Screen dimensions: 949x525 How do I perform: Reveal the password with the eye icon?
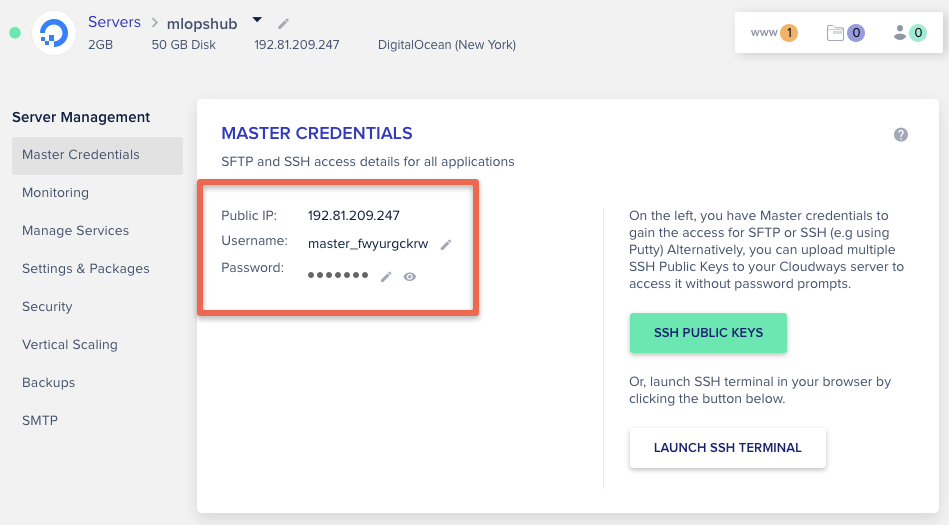[410, 277]
